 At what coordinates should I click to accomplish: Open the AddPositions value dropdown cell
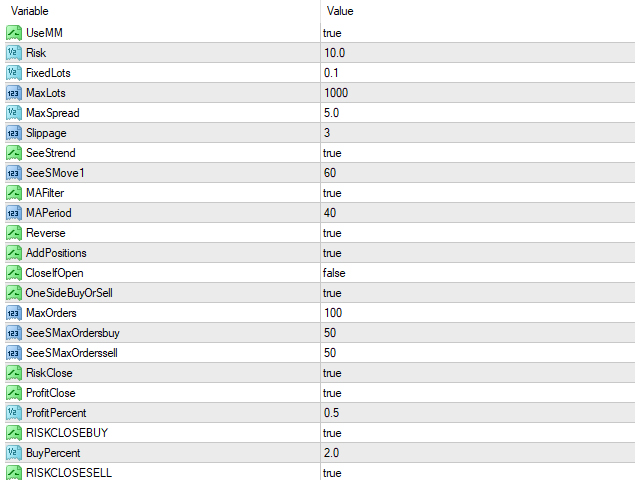click(x=478, y=253)
